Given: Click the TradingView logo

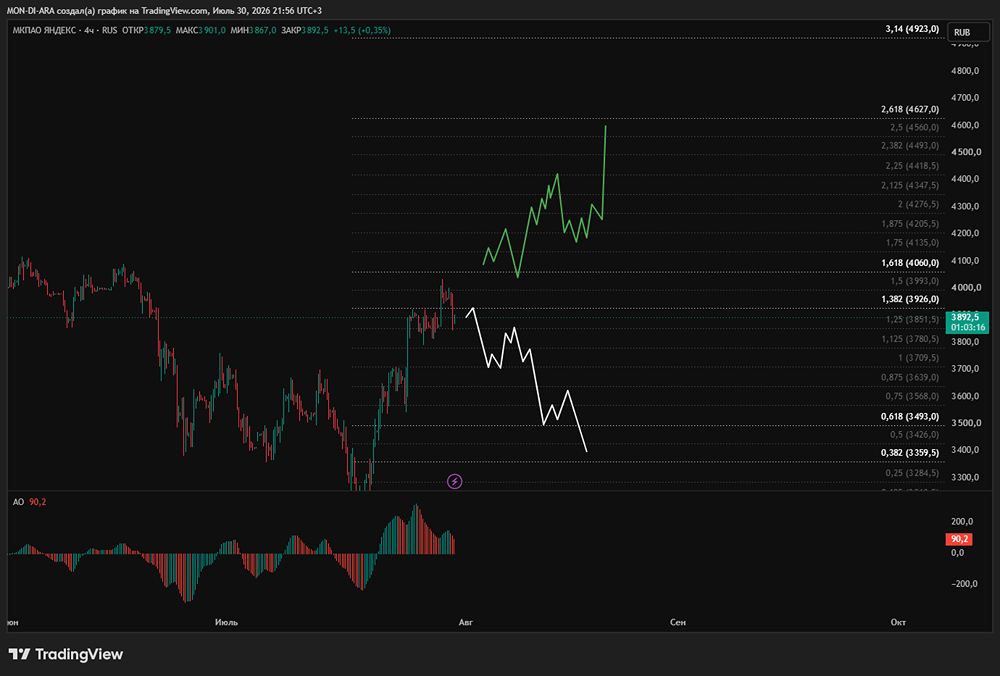Looking at the screenshot, I should click(66, 654).
